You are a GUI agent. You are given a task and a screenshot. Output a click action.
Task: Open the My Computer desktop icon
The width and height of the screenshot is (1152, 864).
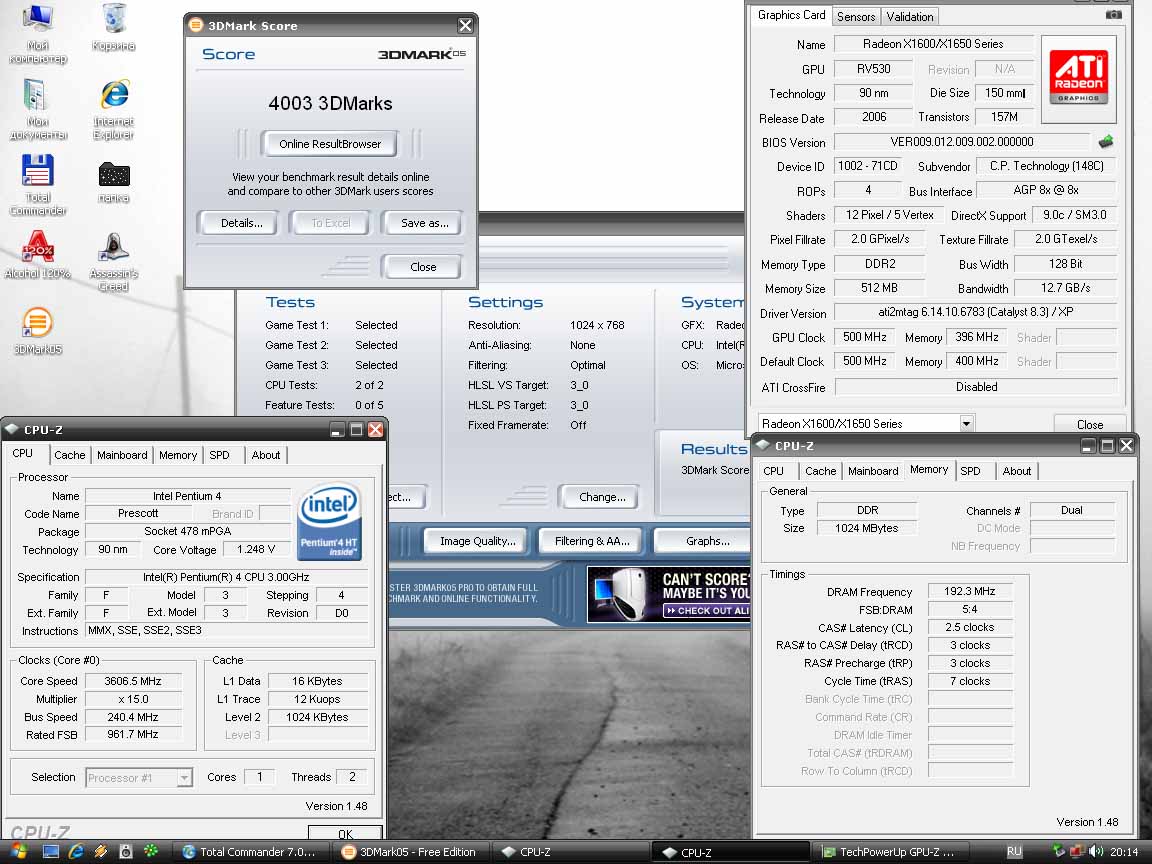pyautogui.click(x=37, y=33)
